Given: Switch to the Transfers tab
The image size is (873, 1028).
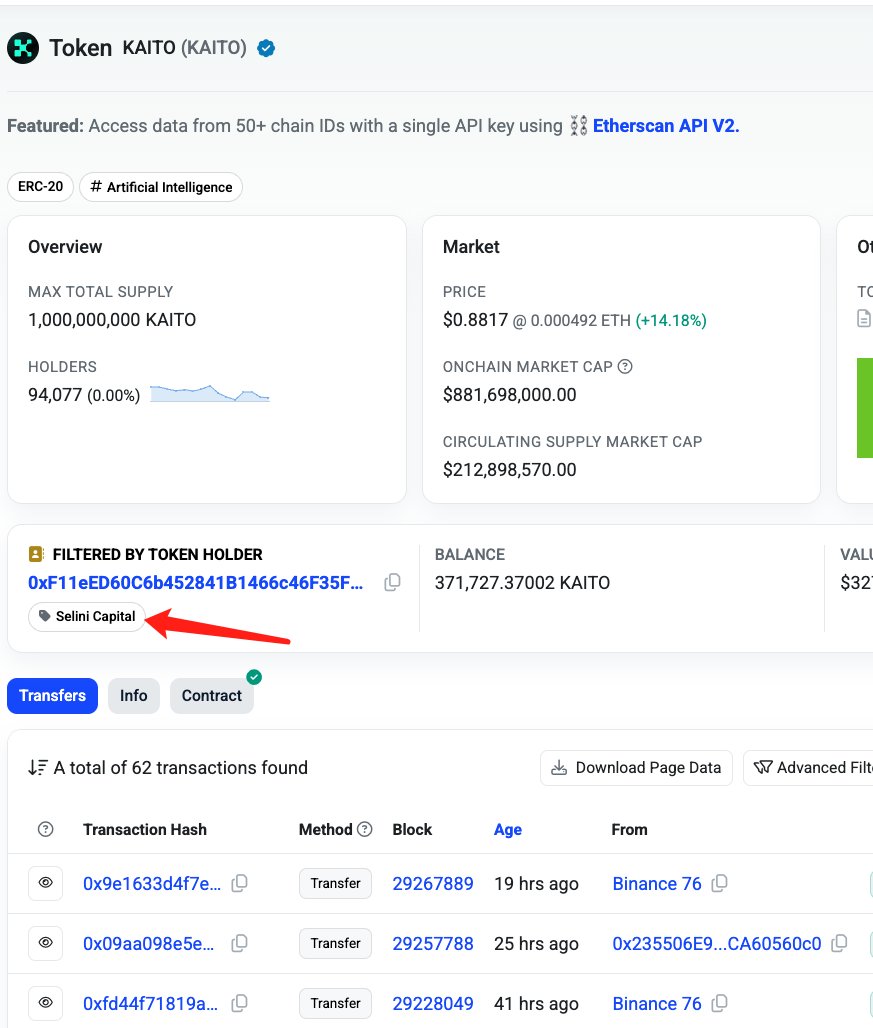Looking at the screenshot, I should pos(52,696).
